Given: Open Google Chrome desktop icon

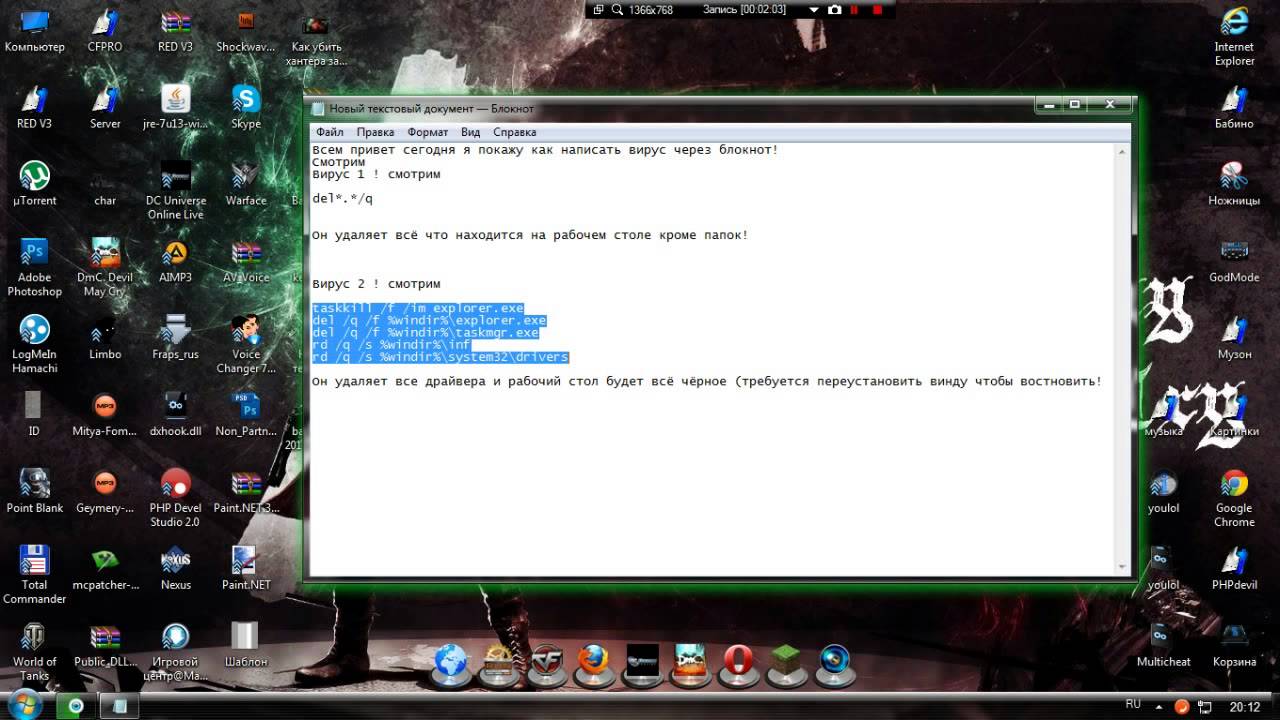Looking at the screenshot, I should tap(1234, 499).
